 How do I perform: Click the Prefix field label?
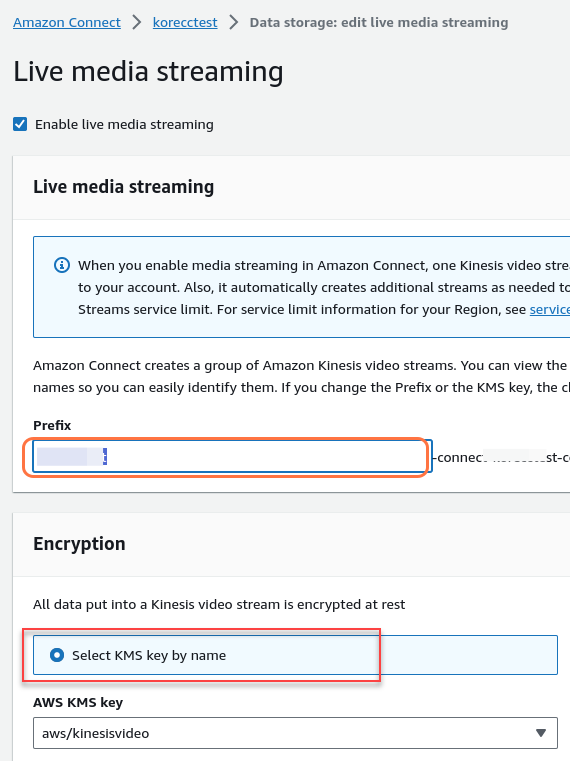pyautogui.click(x=52, y=425)
